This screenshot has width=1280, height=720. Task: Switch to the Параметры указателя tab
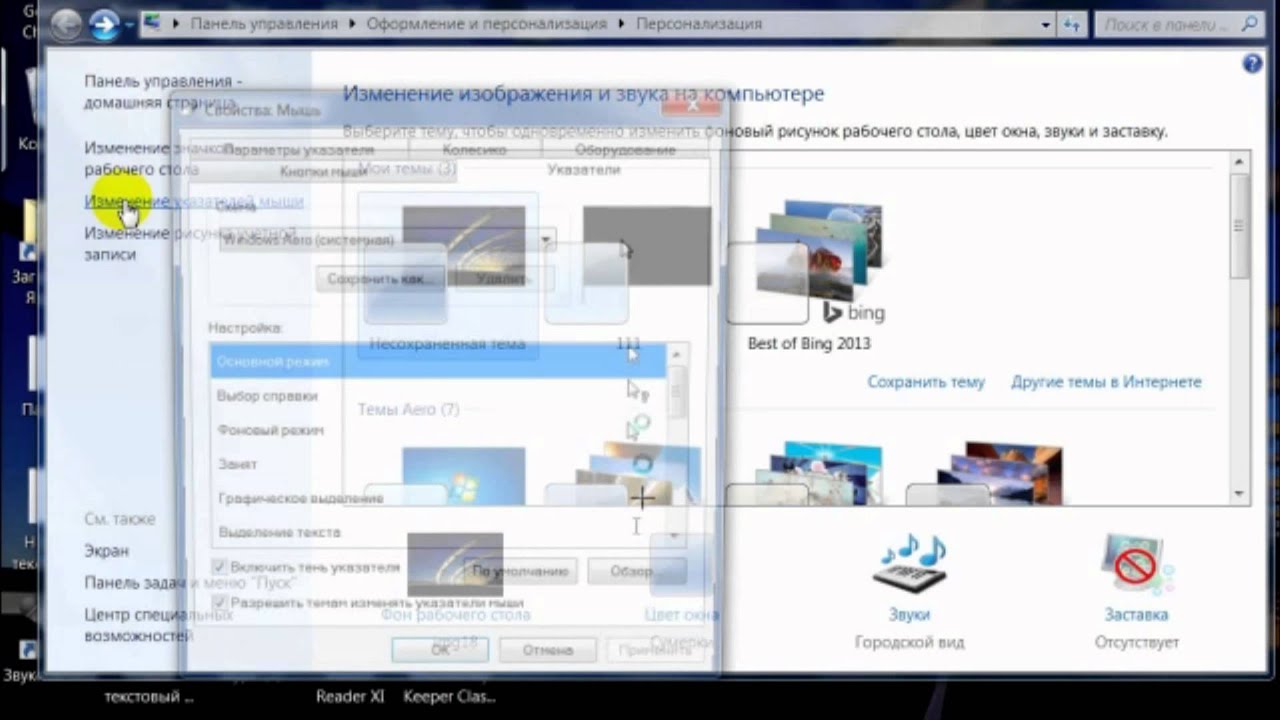298,149
